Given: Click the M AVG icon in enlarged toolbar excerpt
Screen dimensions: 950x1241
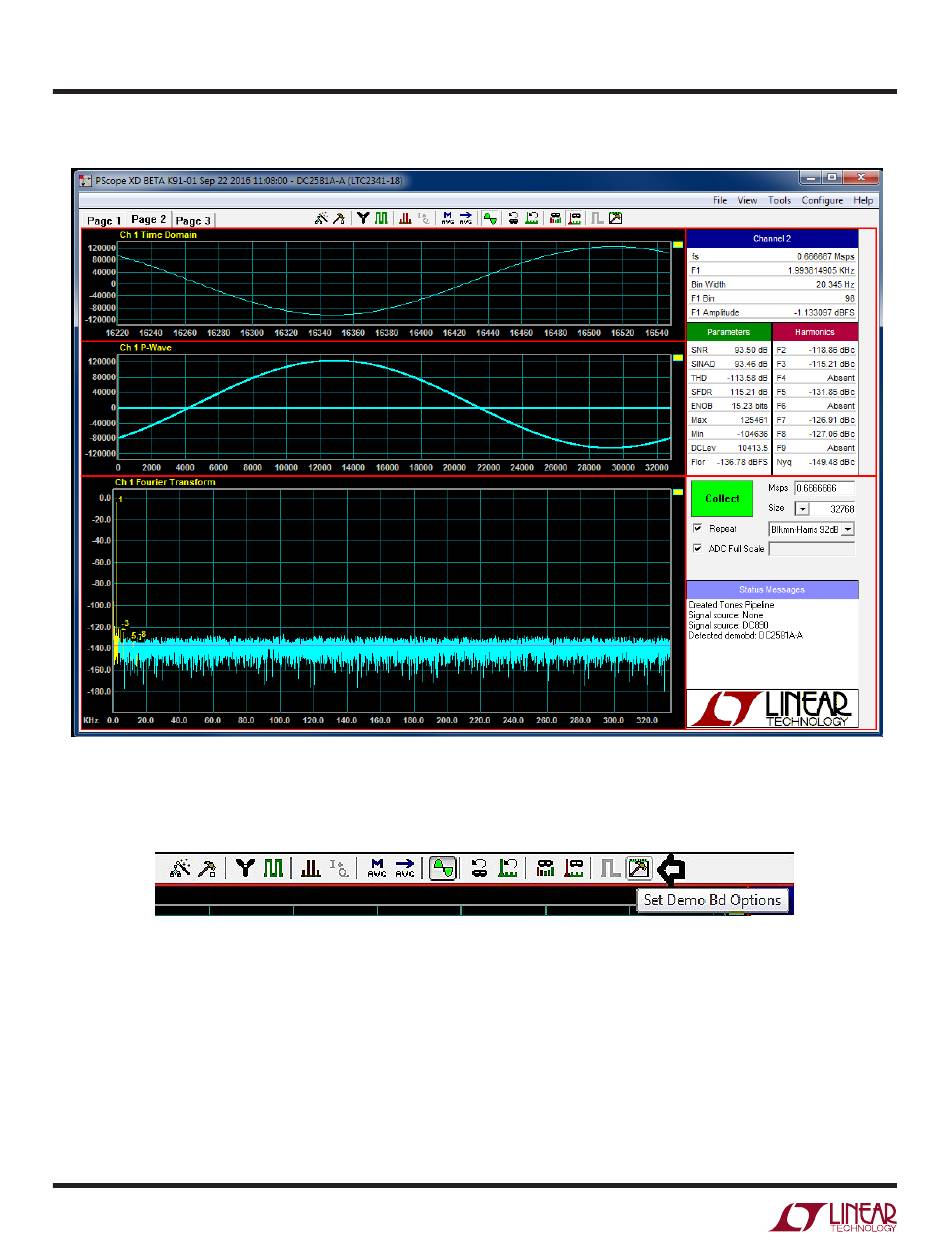Looking at the screenshot, I should tap(377, 869).
